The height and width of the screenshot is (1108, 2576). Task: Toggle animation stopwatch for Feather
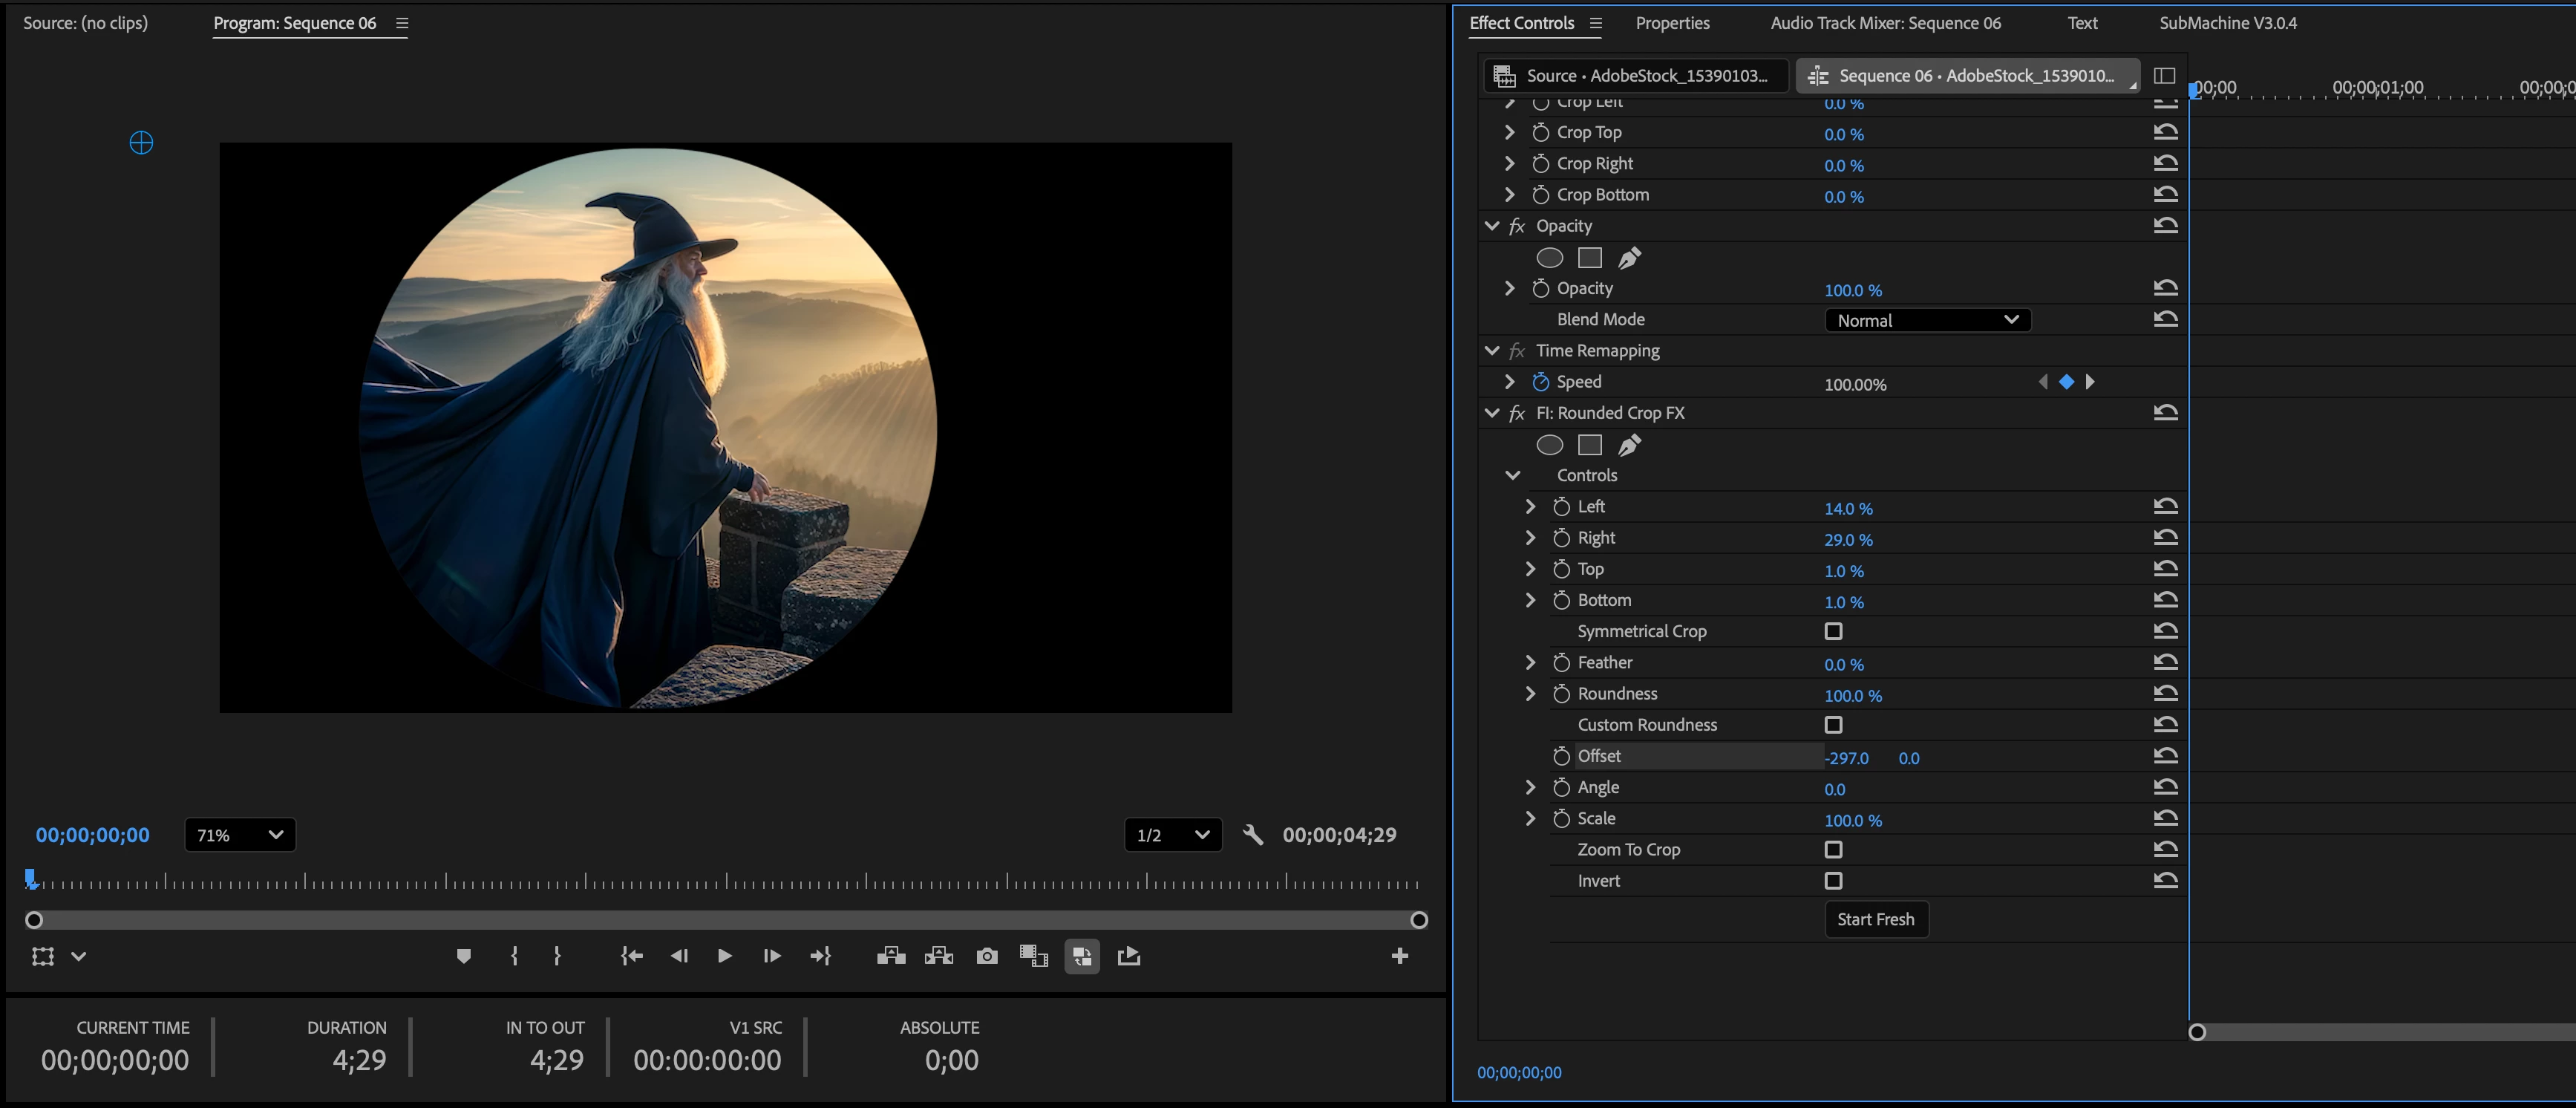click(x=1561, y=662)
